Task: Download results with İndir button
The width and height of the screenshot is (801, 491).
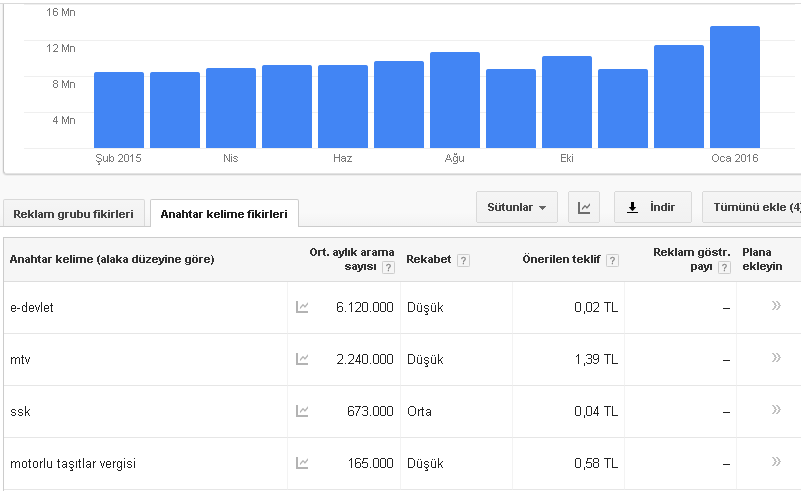Action: 653,207
